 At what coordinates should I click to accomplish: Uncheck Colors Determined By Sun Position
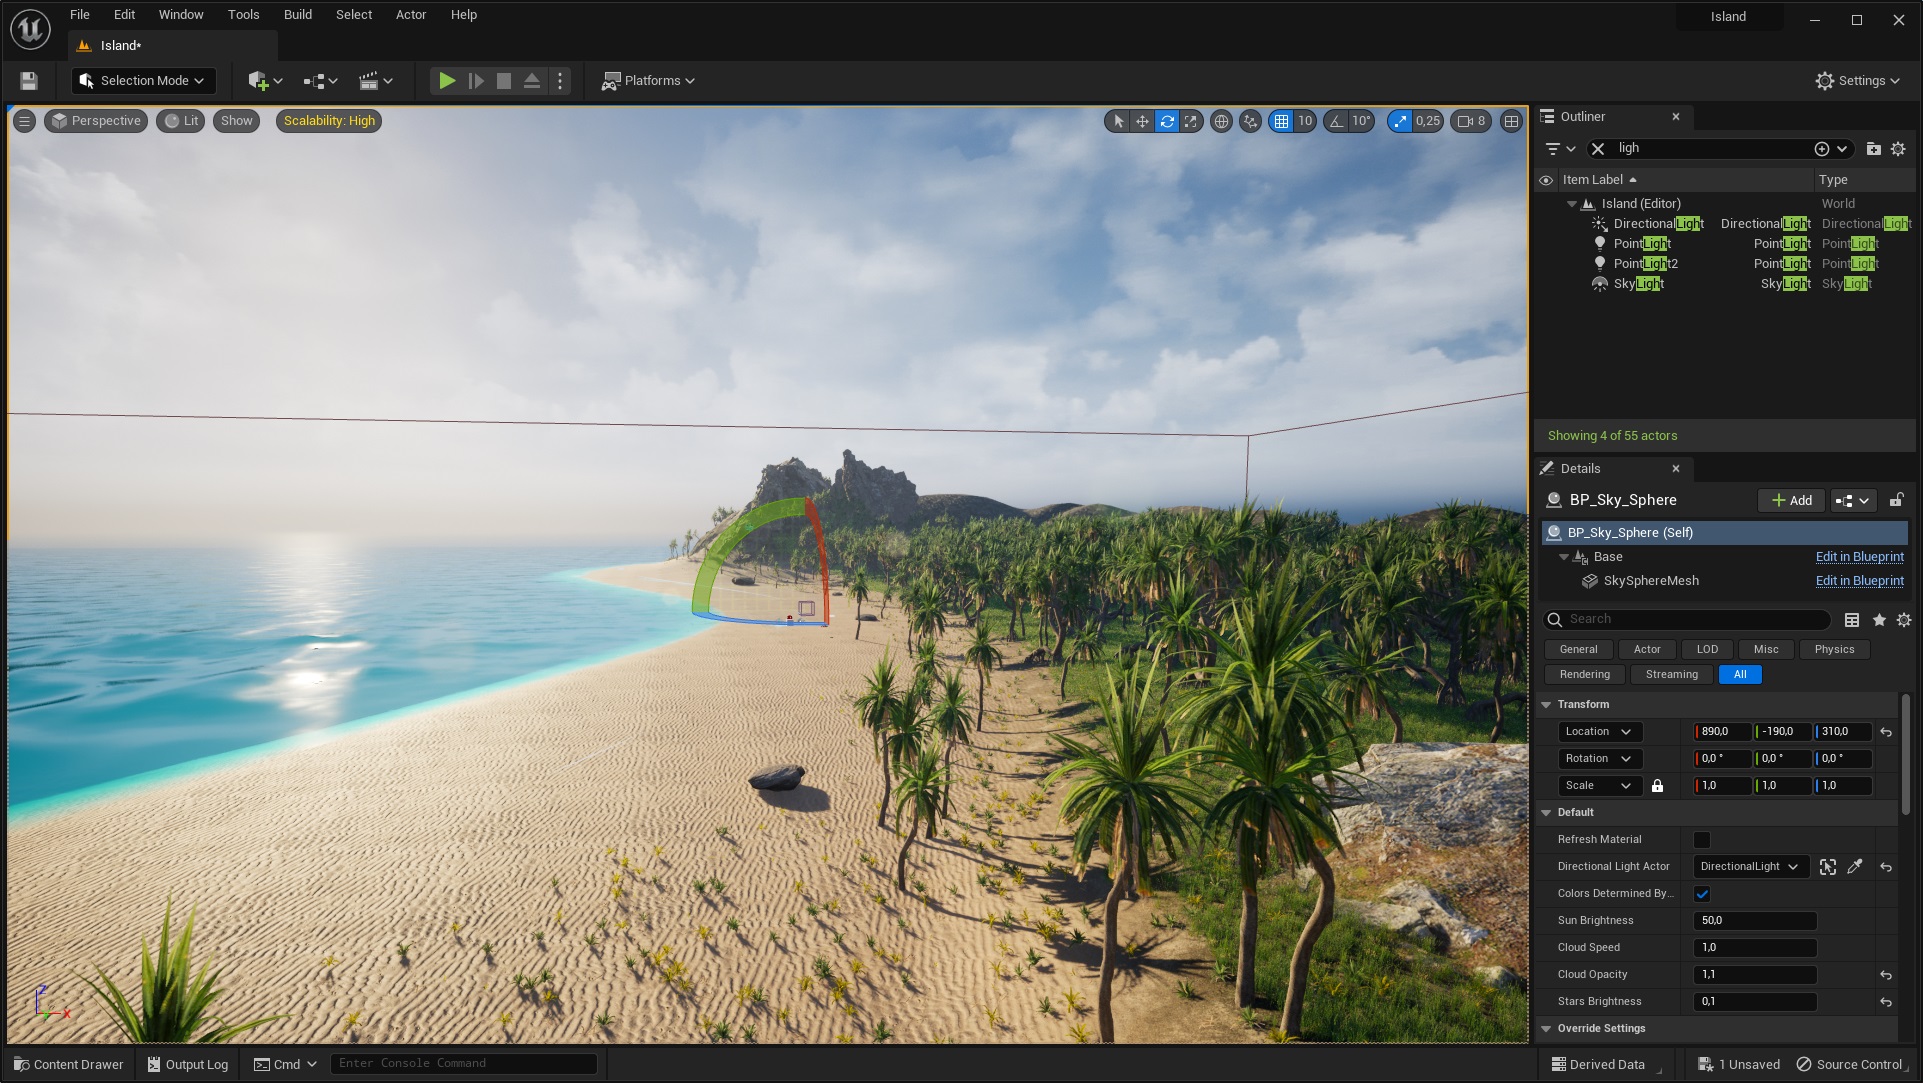point(1703,893)
